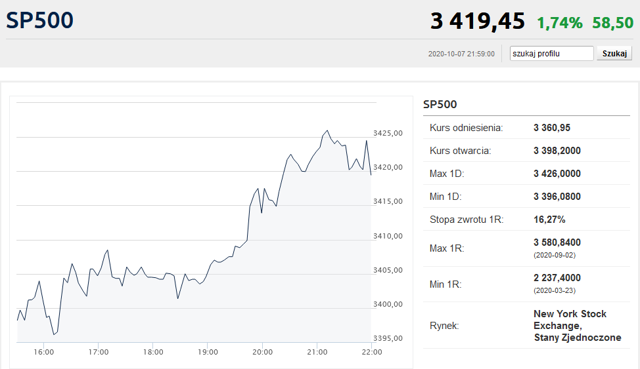Click the Max 1R date (2020-09-02)
The width and height of the screenshot is (640, 369).
coord(554,255)
